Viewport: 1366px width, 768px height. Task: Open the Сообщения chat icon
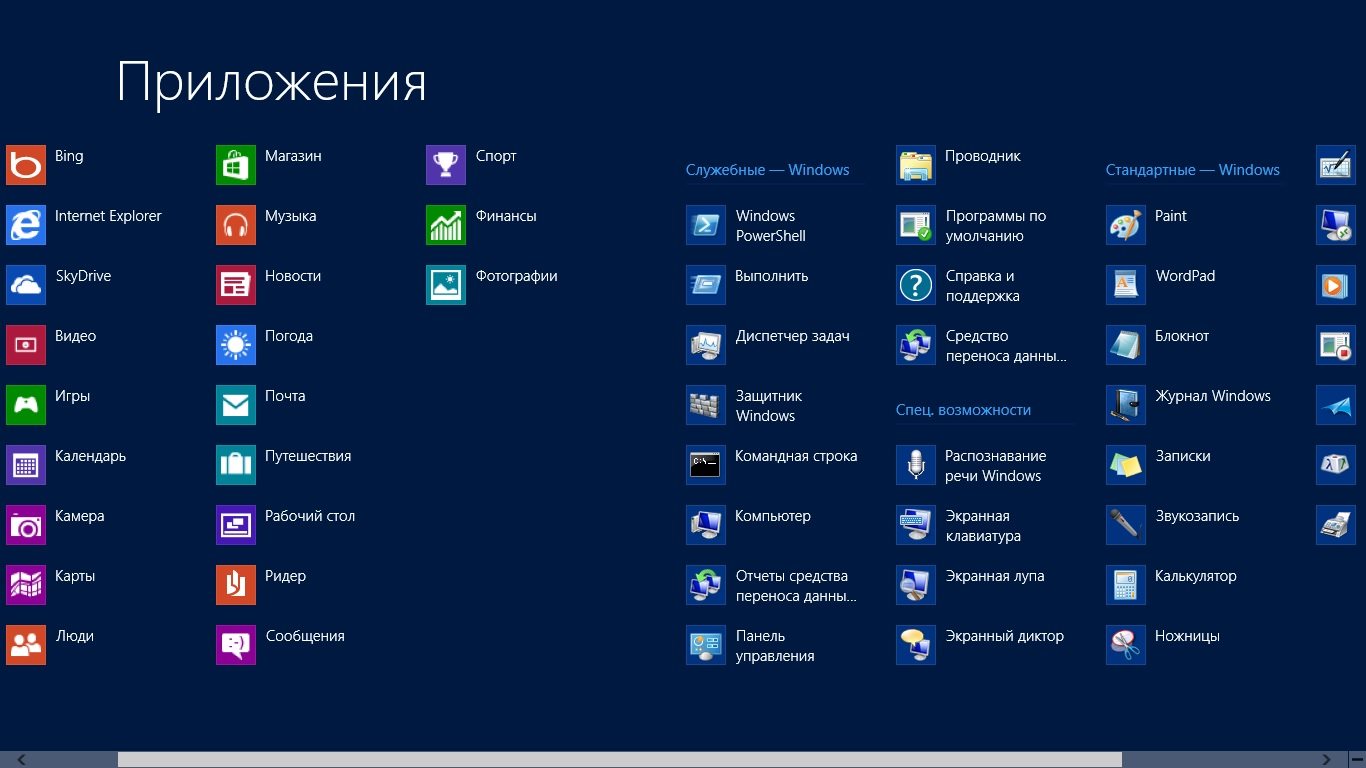[x=236, y=645]
